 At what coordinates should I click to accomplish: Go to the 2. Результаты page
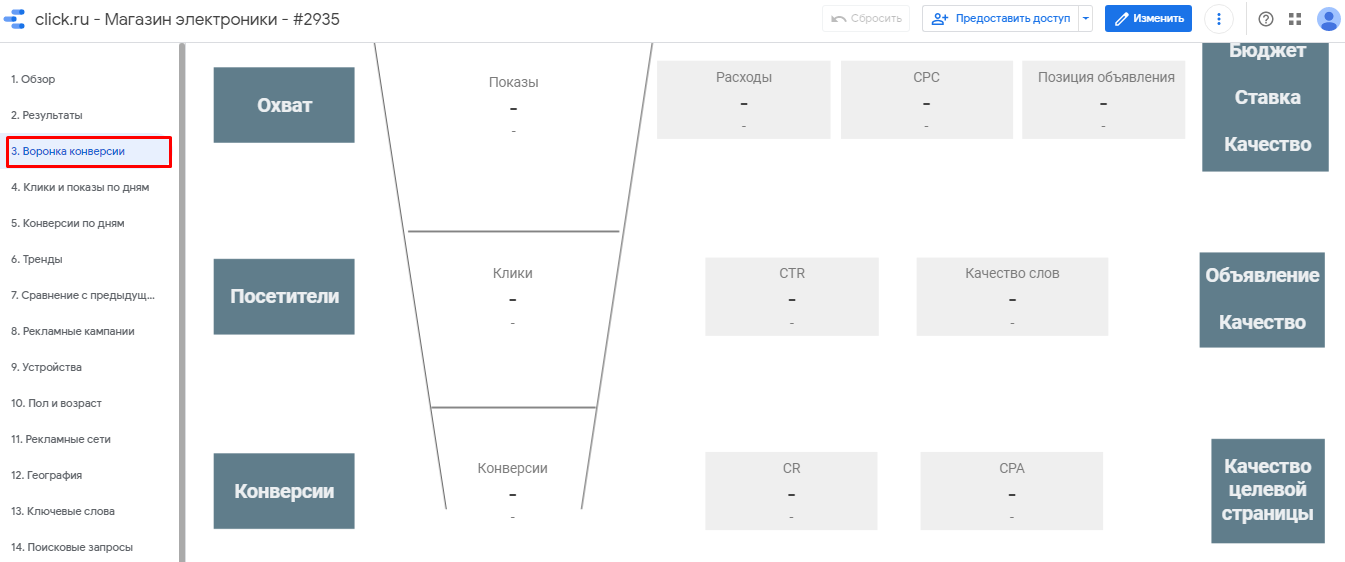(x=47, y=115)
